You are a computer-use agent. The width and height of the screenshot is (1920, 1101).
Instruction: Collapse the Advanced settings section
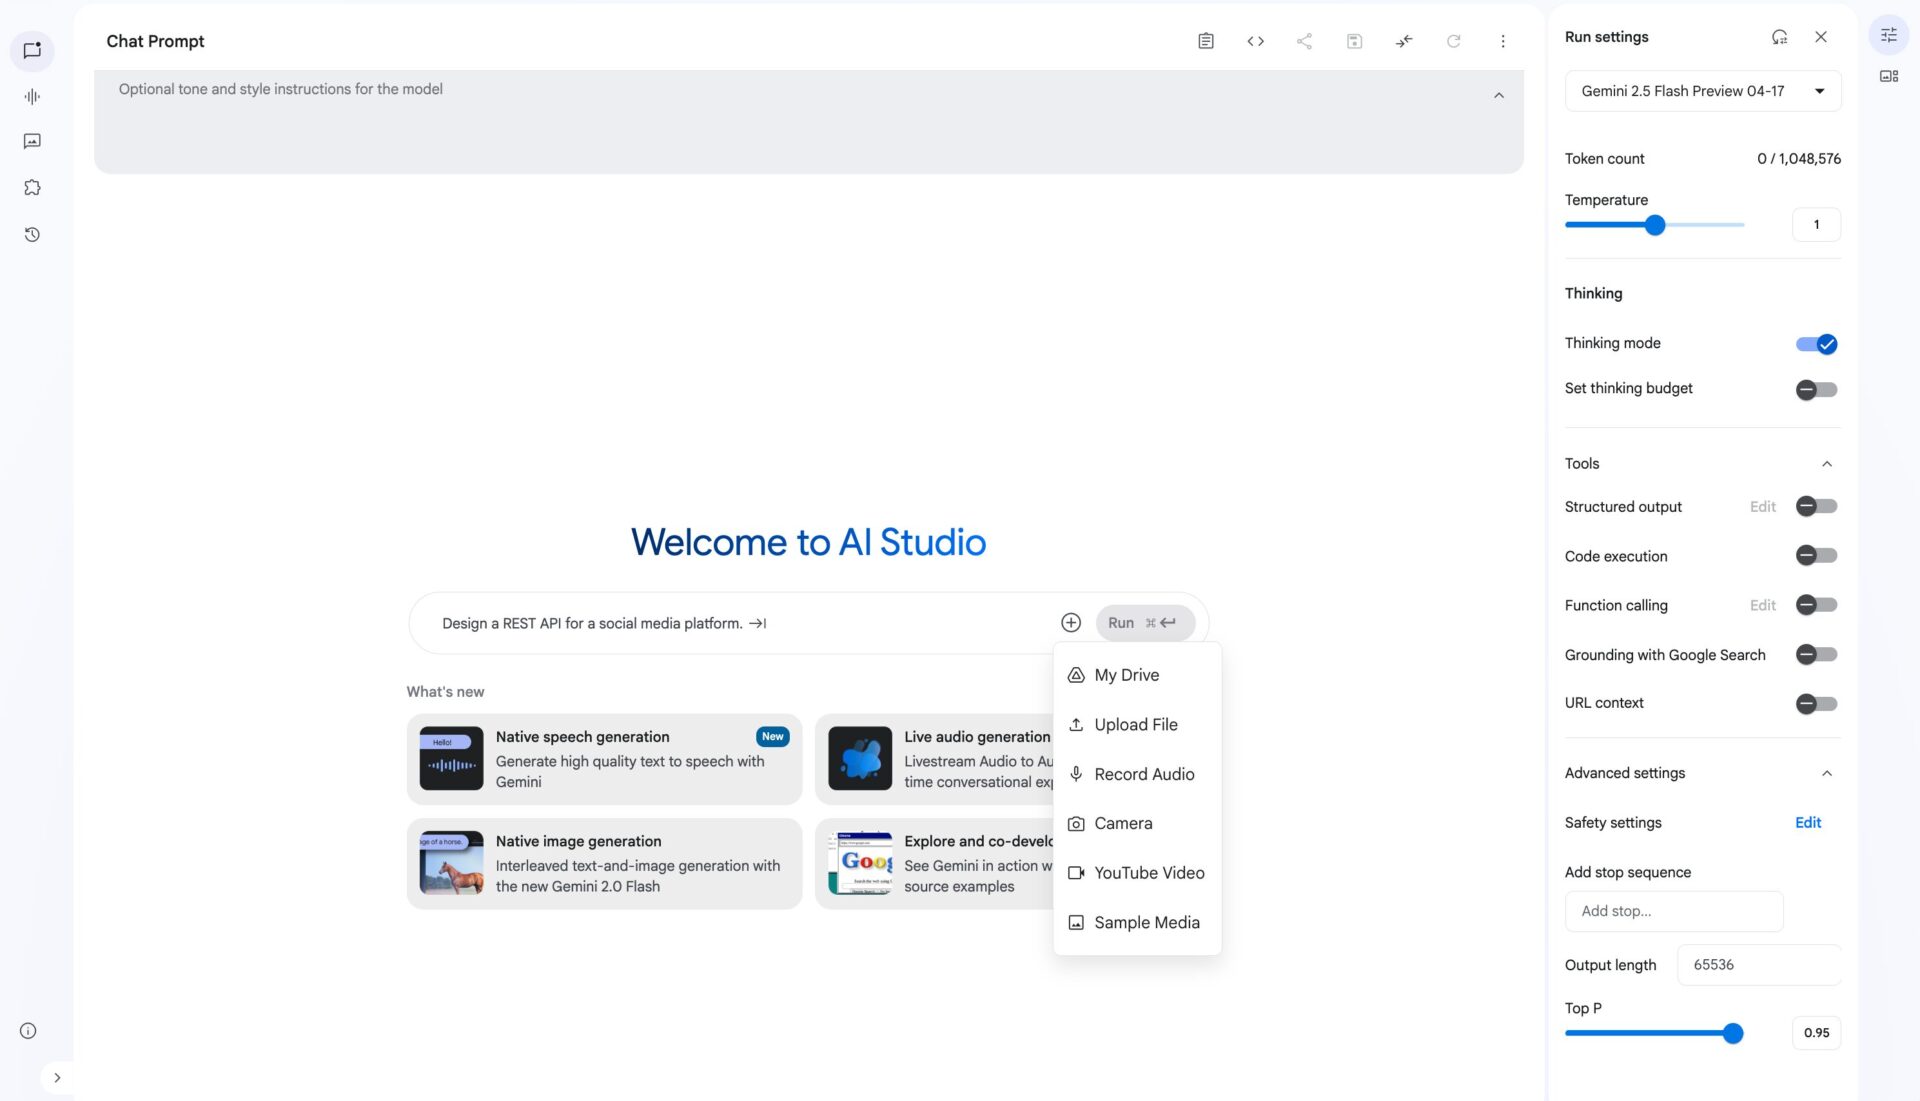click(x=1826, y=774)
